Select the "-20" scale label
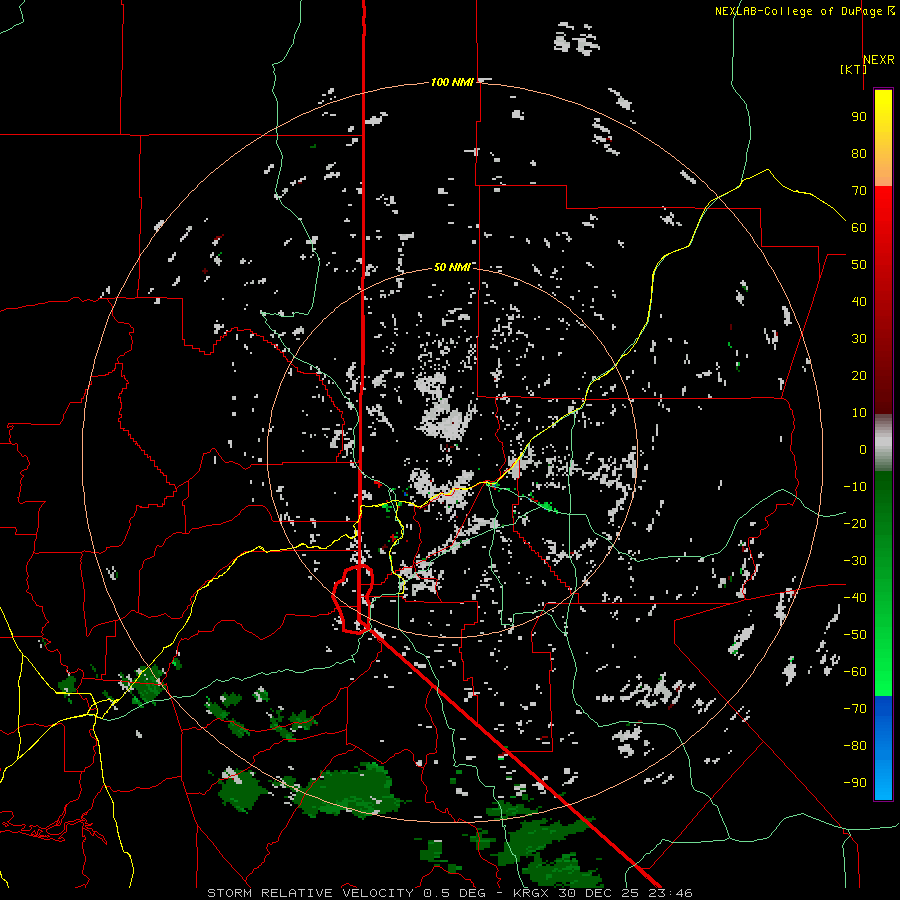The image size is (900, 900). (x=855, y=523)
